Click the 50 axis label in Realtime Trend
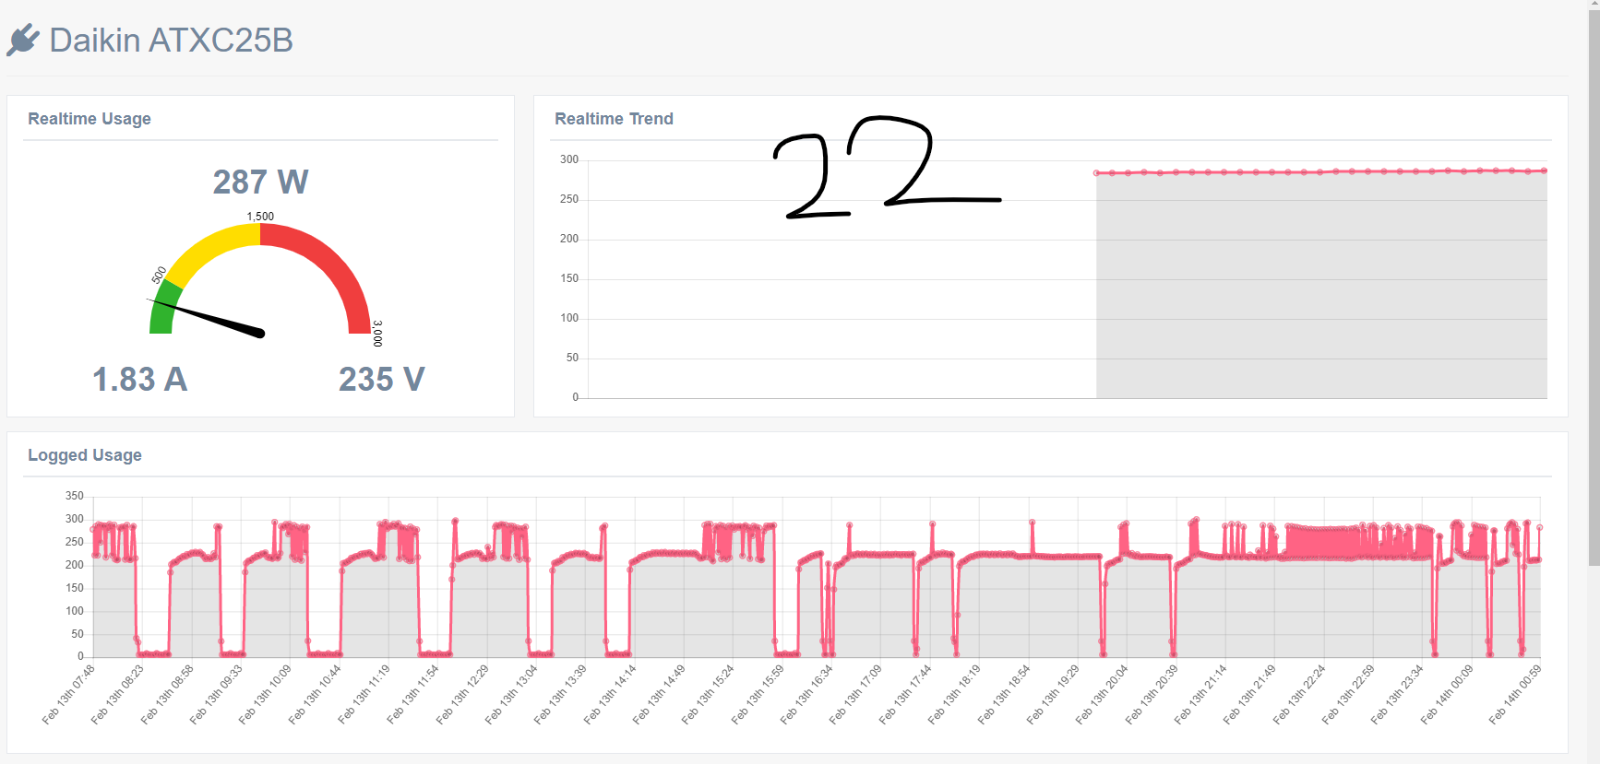Image resolution: width=1600 pixels, height=764 pixels. click(572, 357)
